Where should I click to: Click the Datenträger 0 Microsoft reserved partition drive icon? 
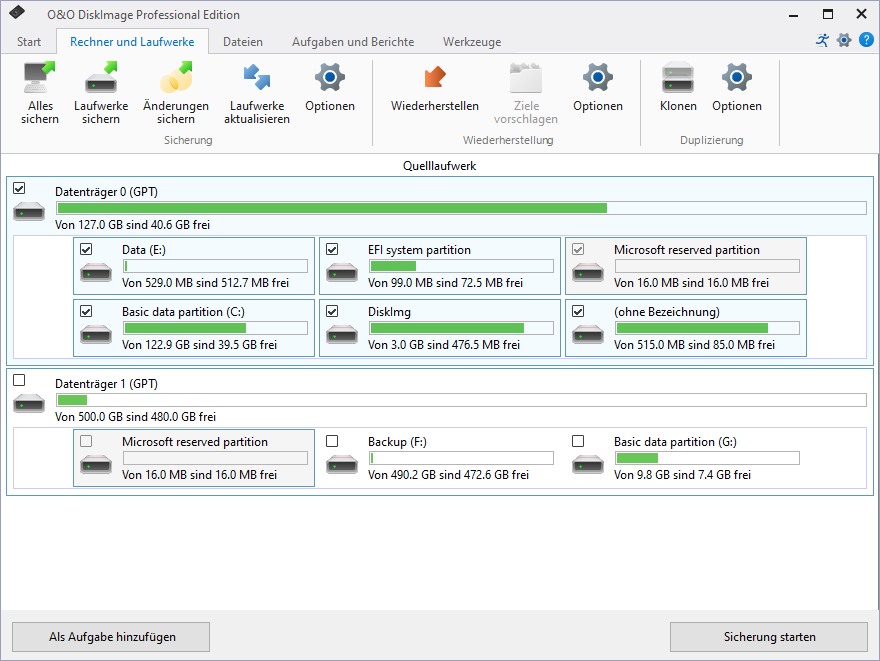[588, 273]
